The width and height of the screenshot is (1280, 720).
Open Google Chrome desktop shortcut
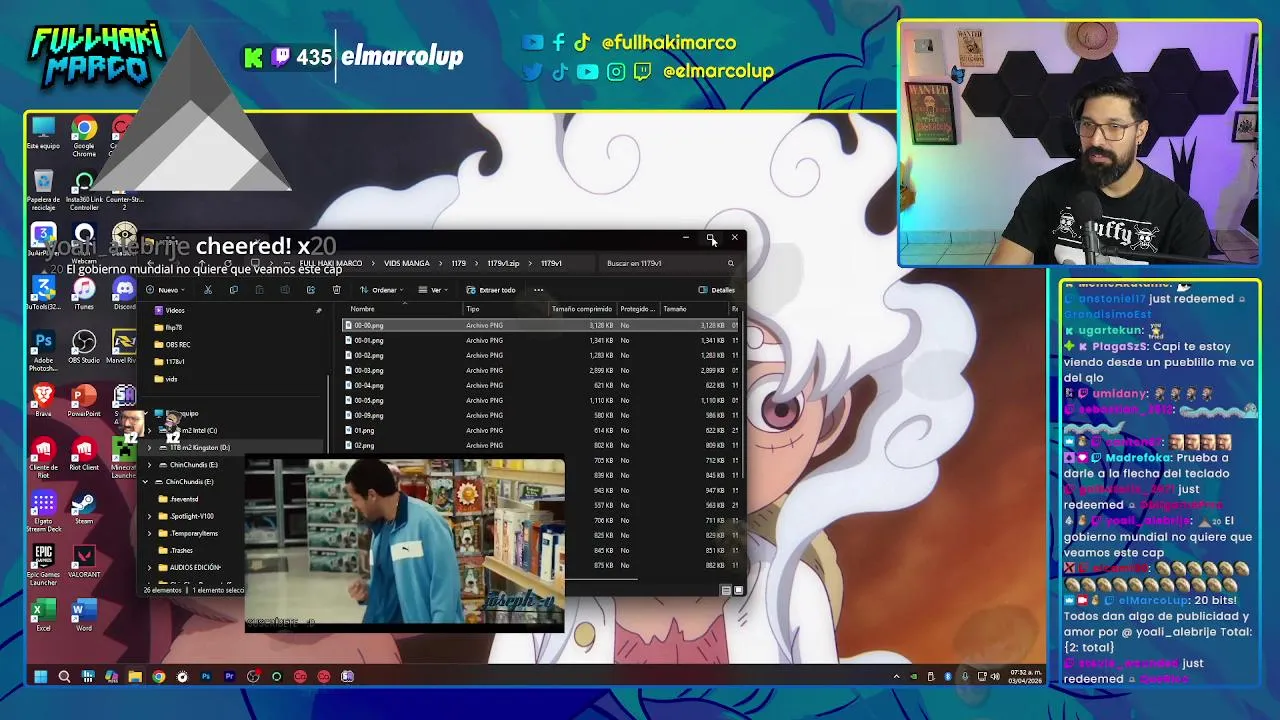tap(84, 135)
